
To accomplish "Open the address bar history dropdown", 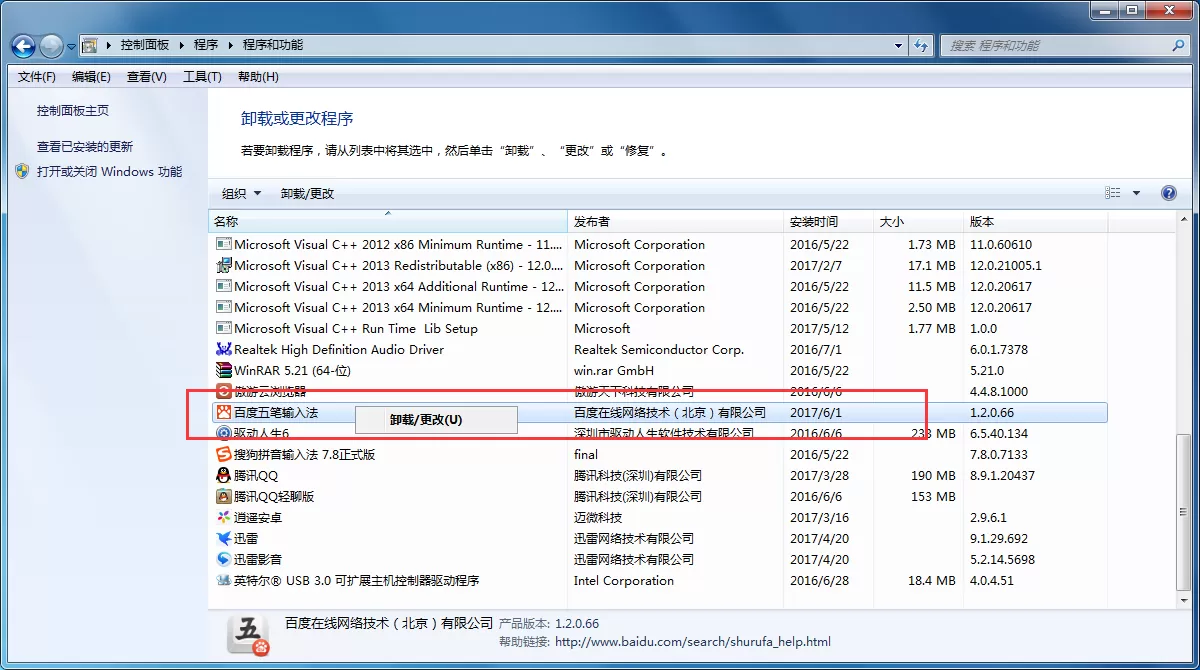I will (x=897, y=45).
